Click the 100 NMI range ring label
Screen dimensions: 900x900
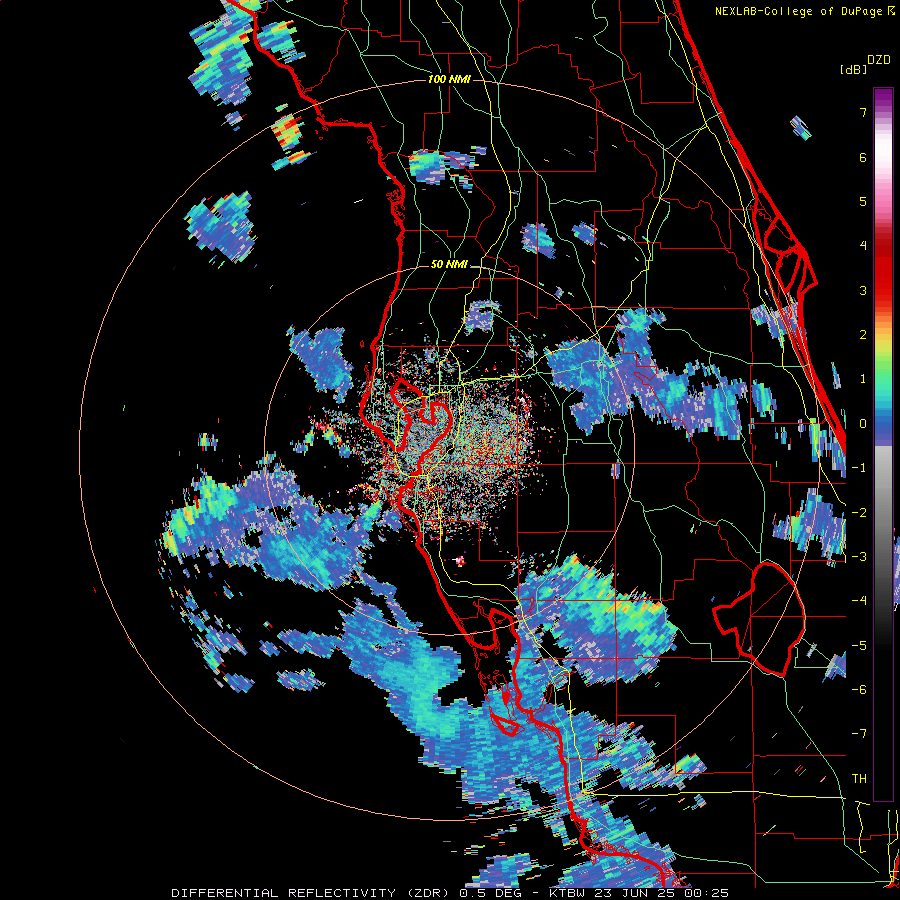[x=449, y=79]
